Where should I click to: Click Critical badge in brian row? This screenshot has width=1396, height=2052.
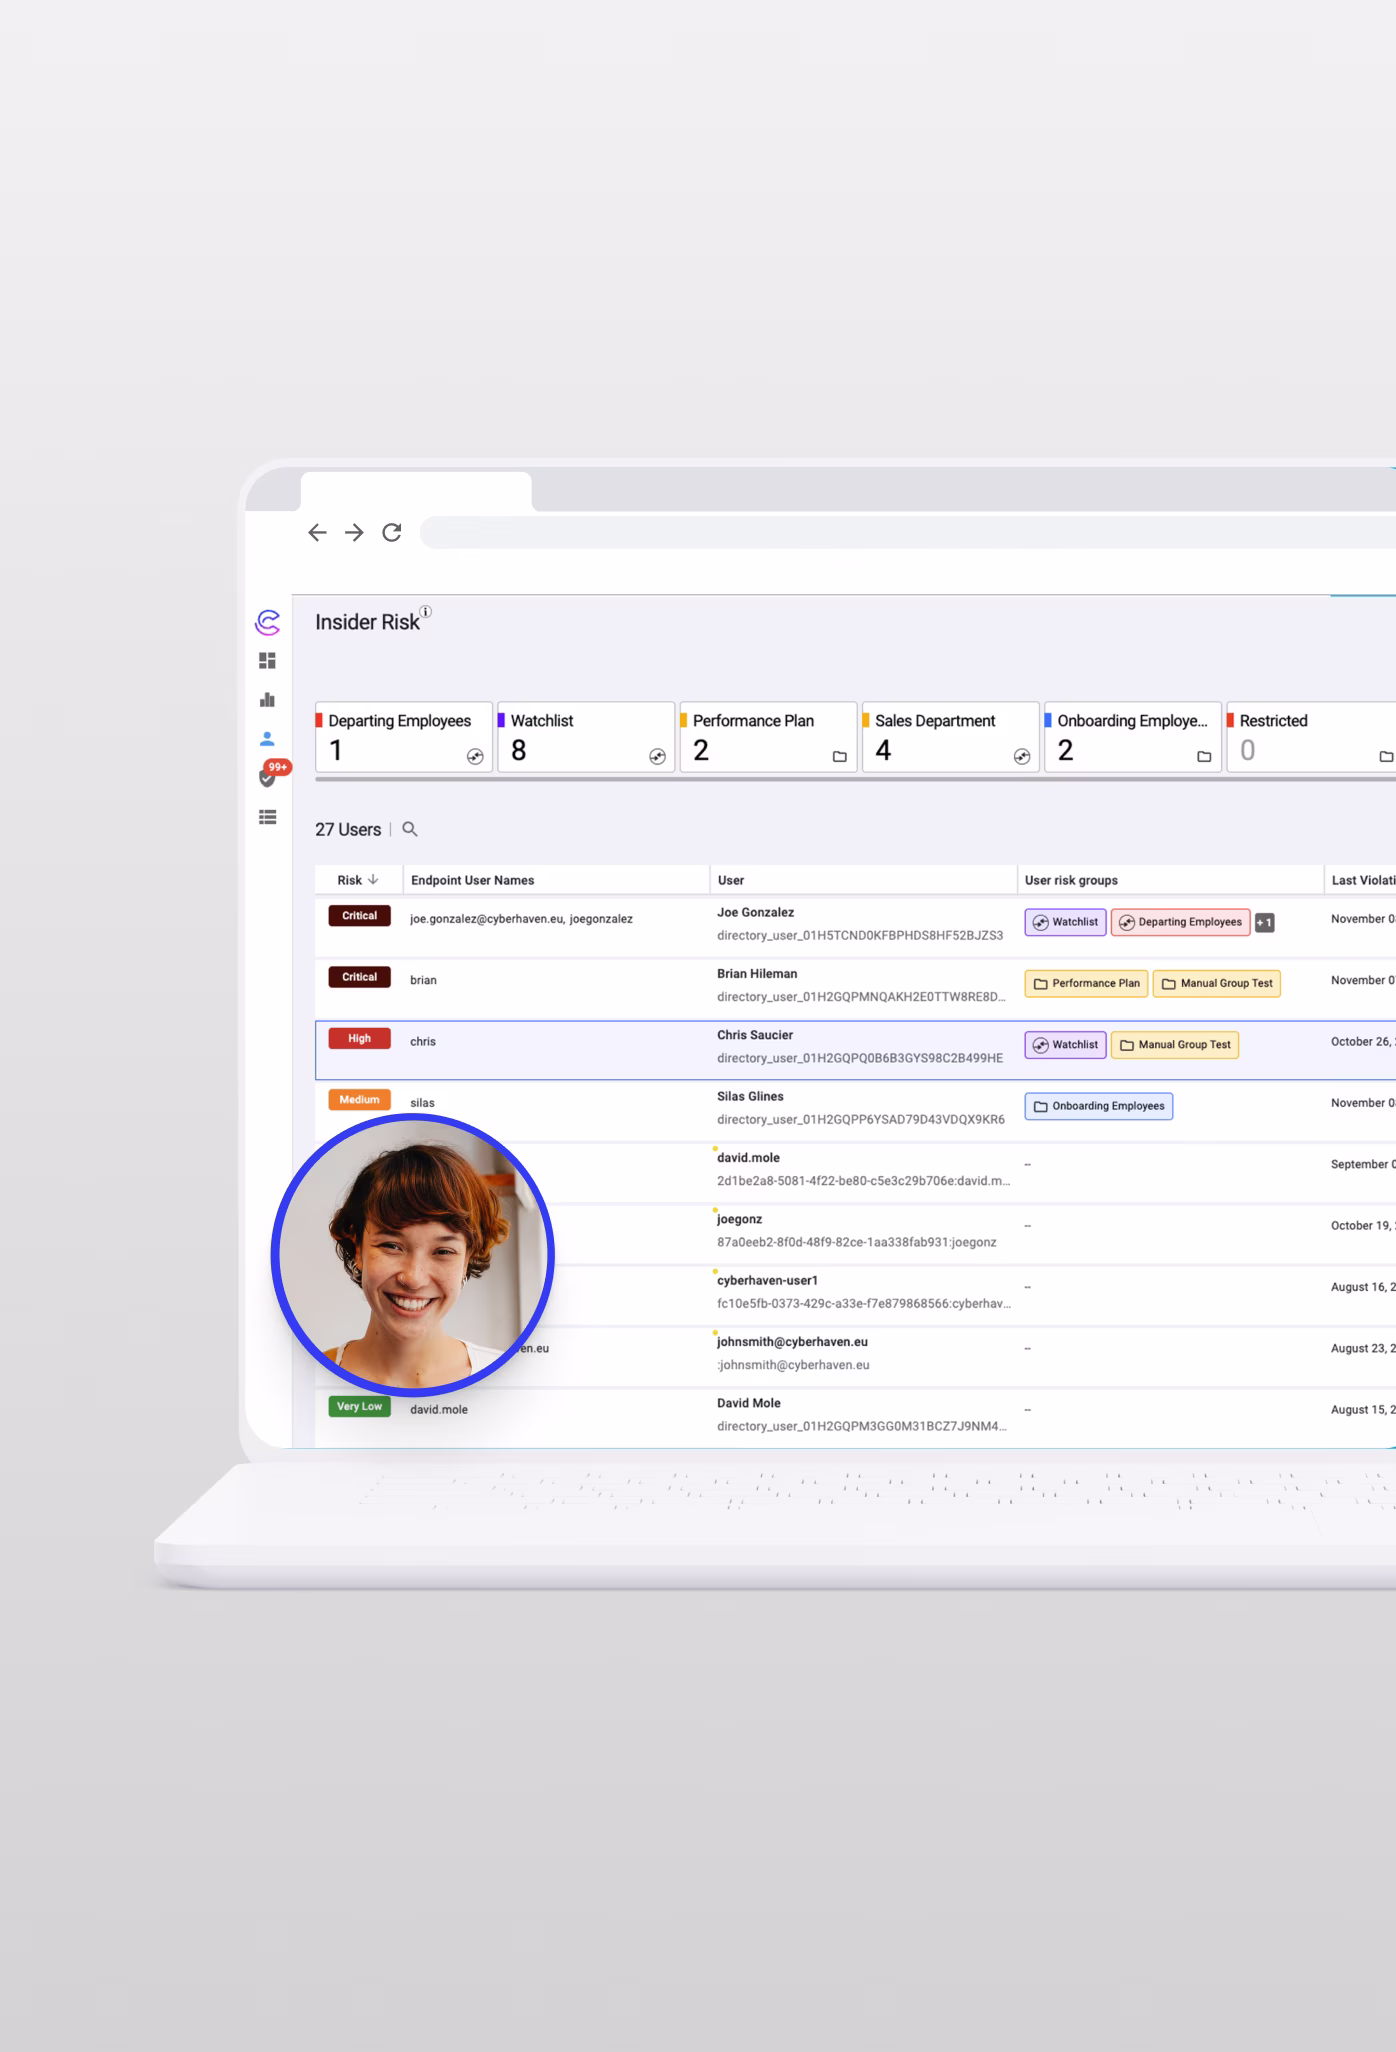pos(359,977)
